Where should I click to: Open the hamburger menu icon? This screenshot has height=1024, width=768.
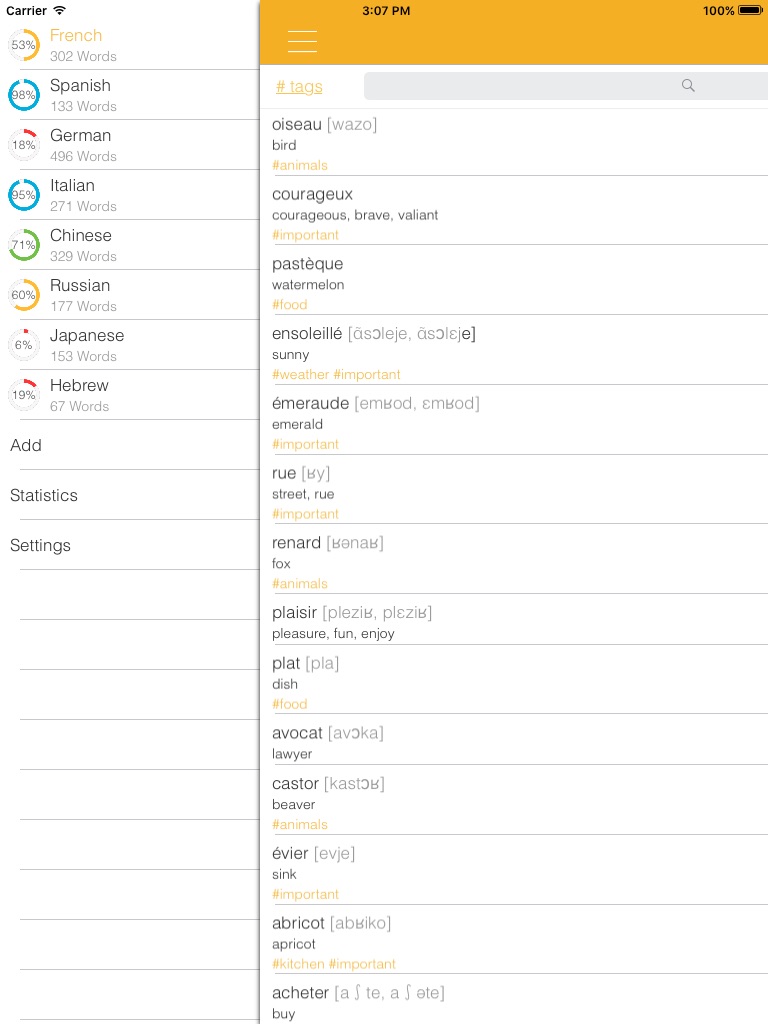pos(302,41)
